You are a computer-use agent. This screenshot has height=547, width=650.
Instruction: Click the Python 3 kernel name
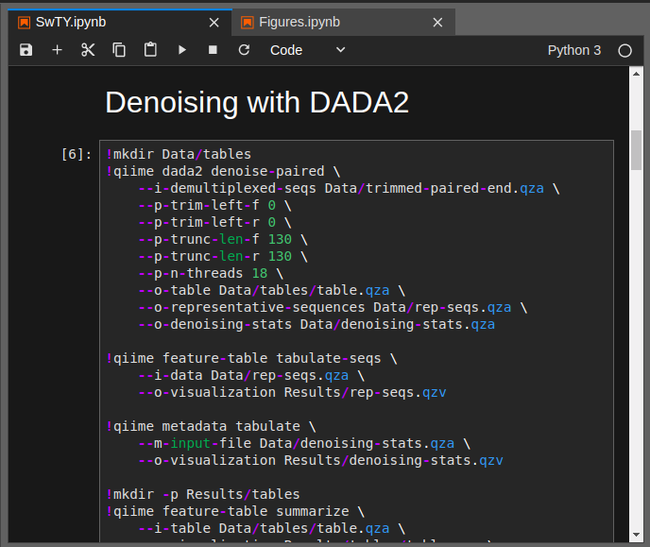point(574,50)
